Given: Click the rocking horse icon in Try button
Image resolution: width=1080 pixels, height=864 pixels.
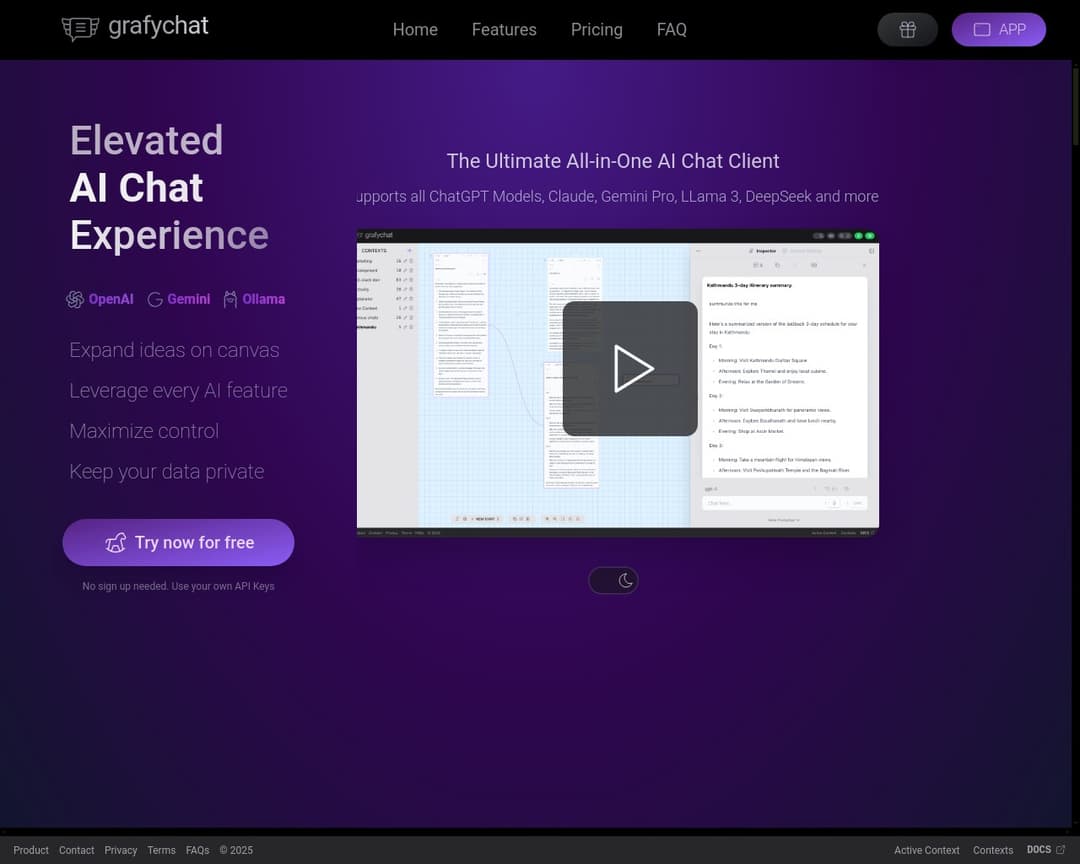Looking at the screenshot, I should (x=116, y=543).
